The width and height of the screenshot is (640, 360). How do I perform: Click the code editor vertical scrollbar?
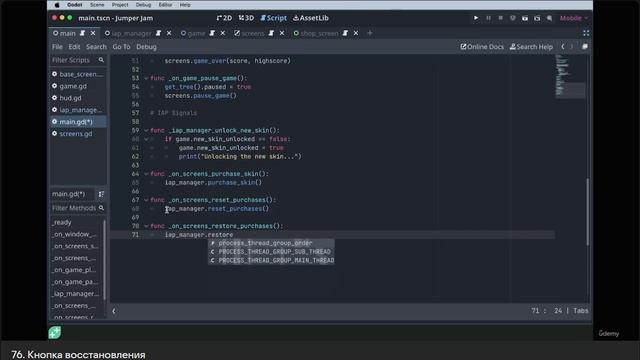pos(588,211)
